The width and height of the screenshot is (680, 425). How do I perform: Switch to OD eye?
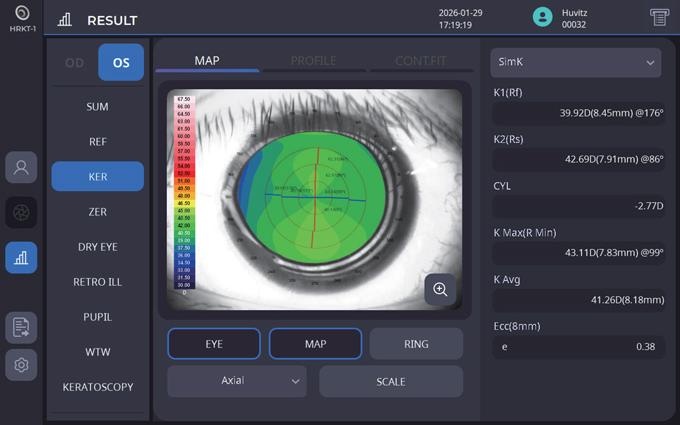75,63
